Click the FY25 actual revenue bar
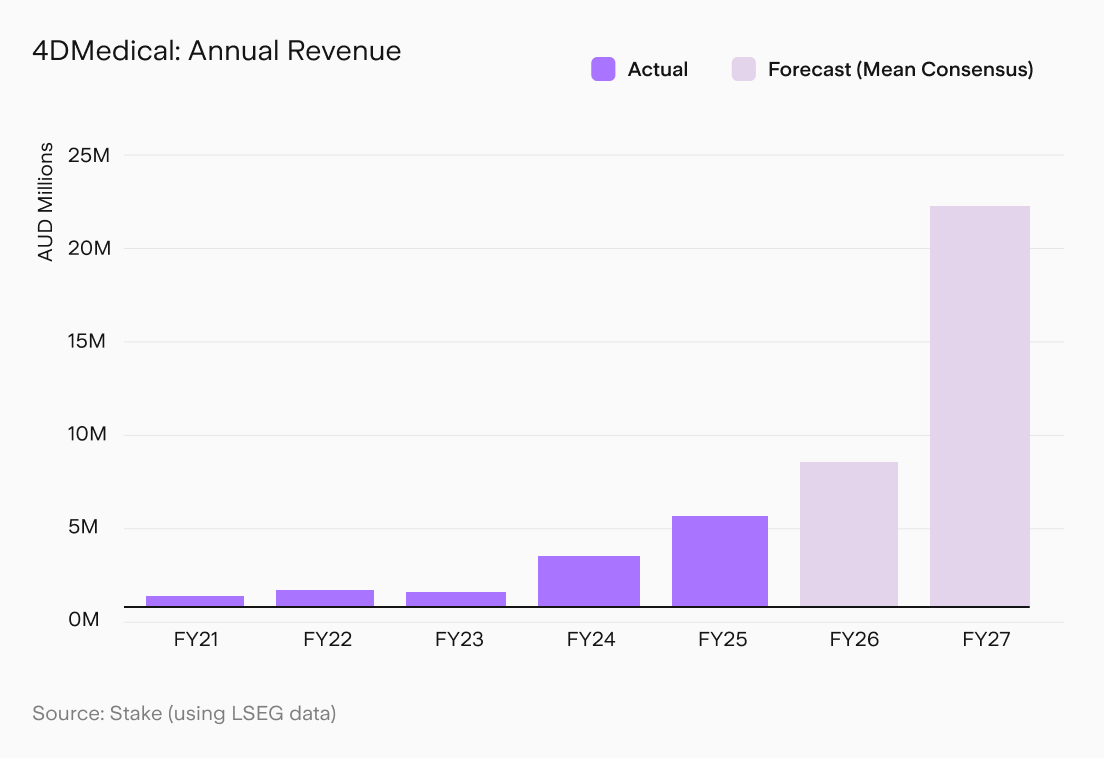1104x758 pixels. 720,561
